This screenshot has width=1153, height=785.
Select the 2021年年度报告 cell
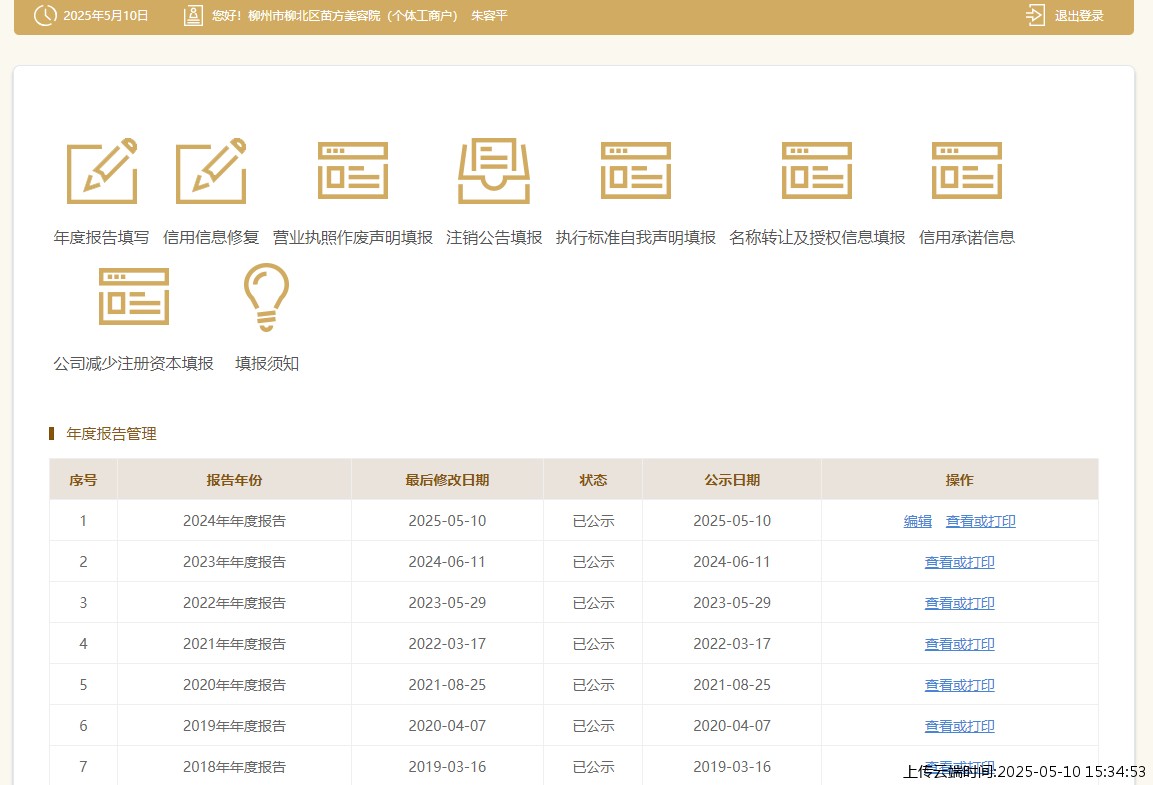coord(235,645)
